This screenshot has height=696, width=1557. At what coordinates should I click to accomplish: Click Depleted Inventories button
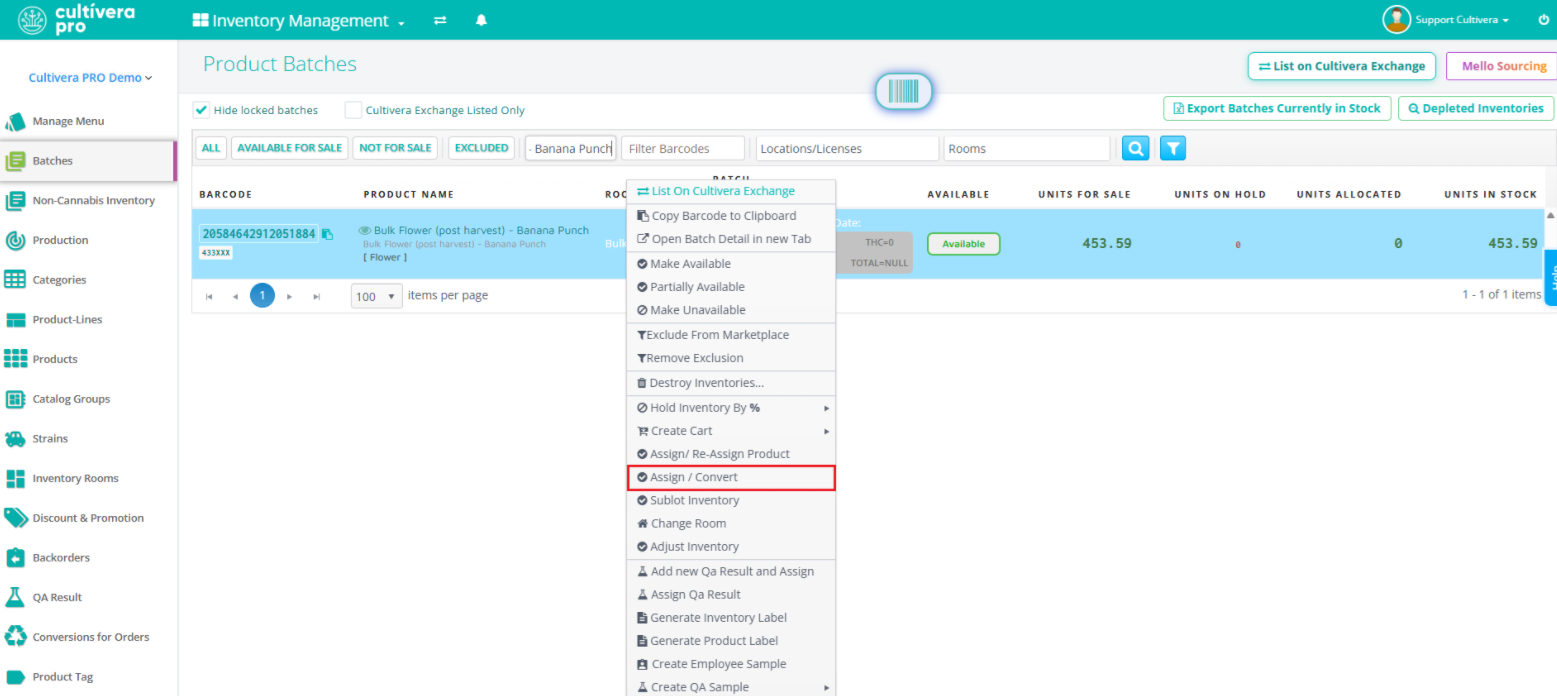[1476, 108]
